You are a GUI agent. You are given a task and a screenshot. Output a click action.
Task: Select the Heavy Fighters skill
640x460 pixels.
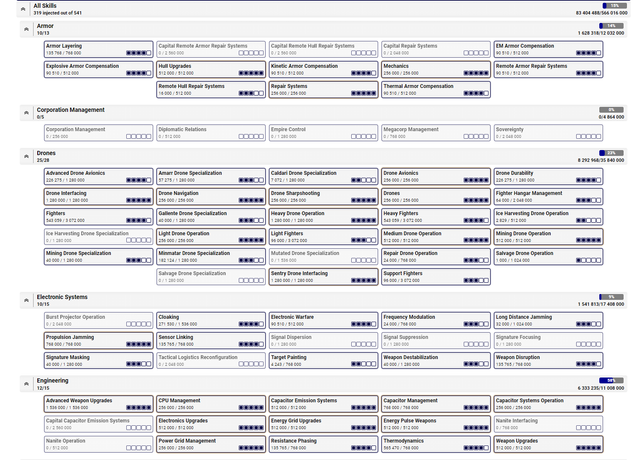[x=436, y=217]
